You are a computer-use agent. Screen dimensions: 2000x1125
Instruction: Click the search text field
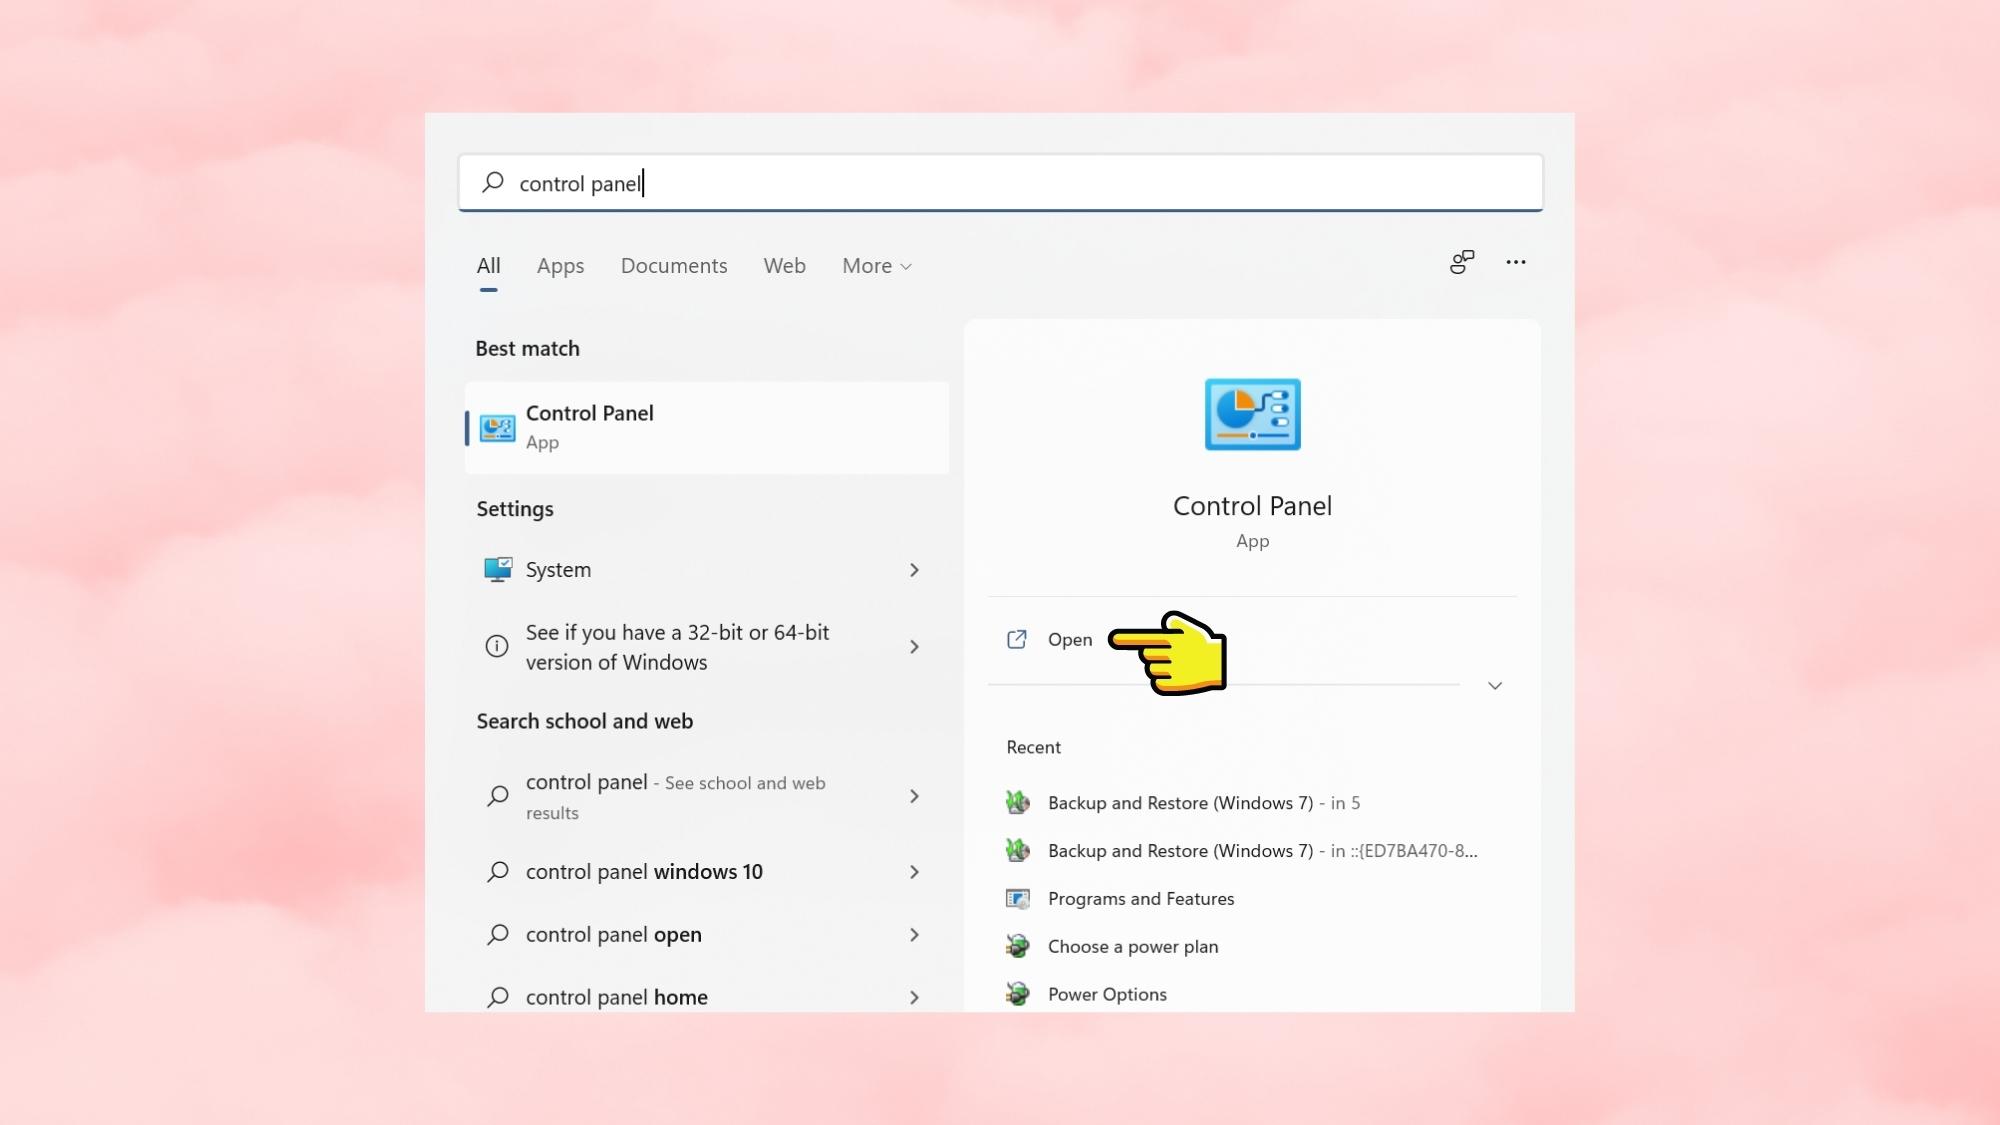[1000, 183]
